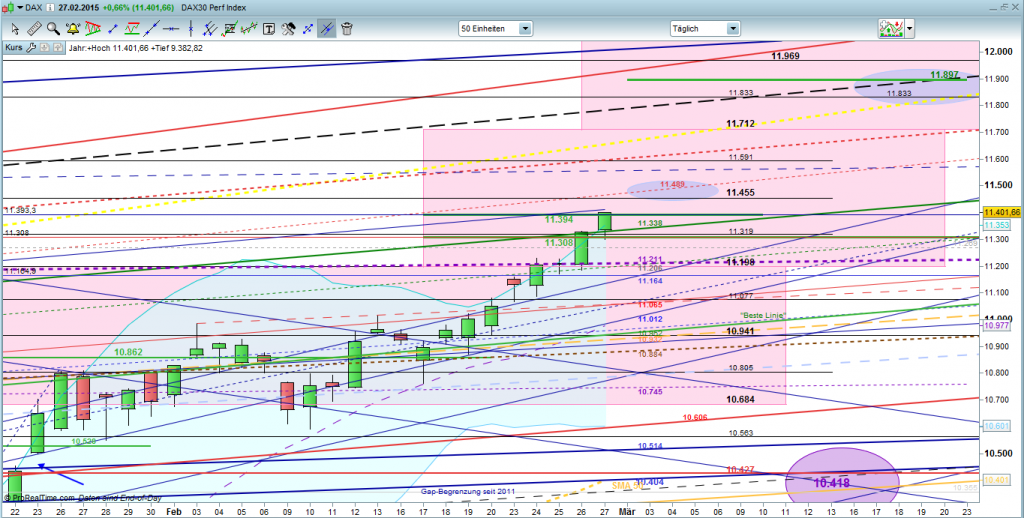Open the Täglich timeframe dropdown
1024x518 pixels.
click(705, 29)
